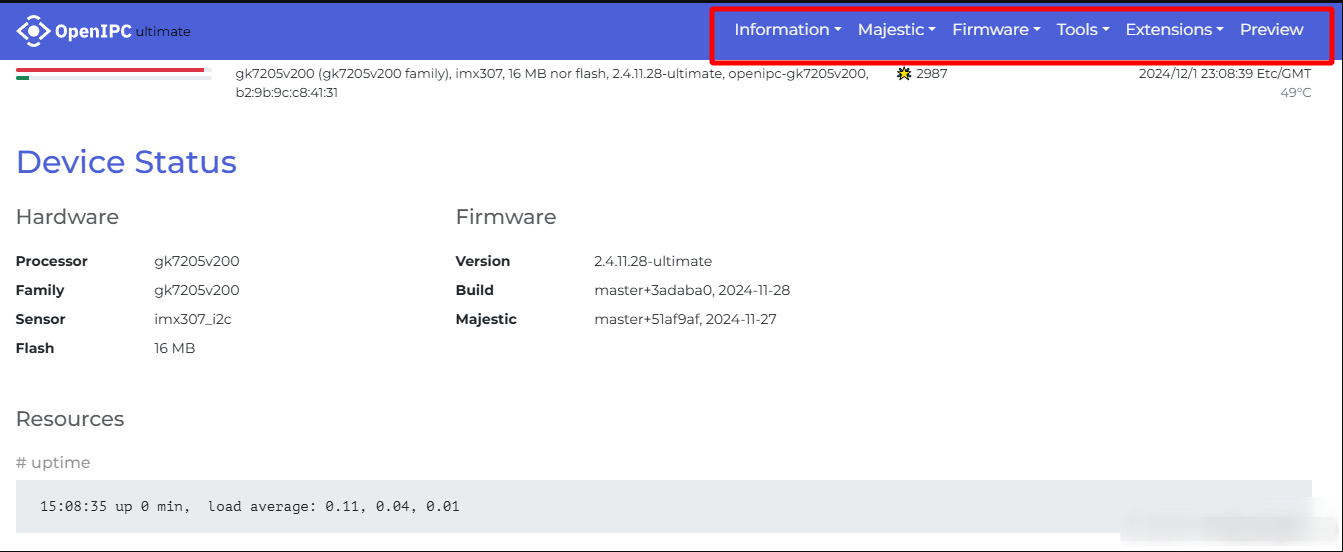Open the Firmware dropdown
Viewport: 1343px width, 552px height.
tap(996, 30)
